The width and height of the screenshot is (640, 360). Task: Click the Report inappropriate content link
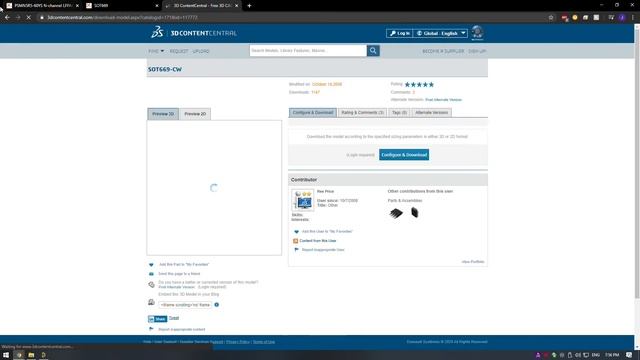(182, 329)
